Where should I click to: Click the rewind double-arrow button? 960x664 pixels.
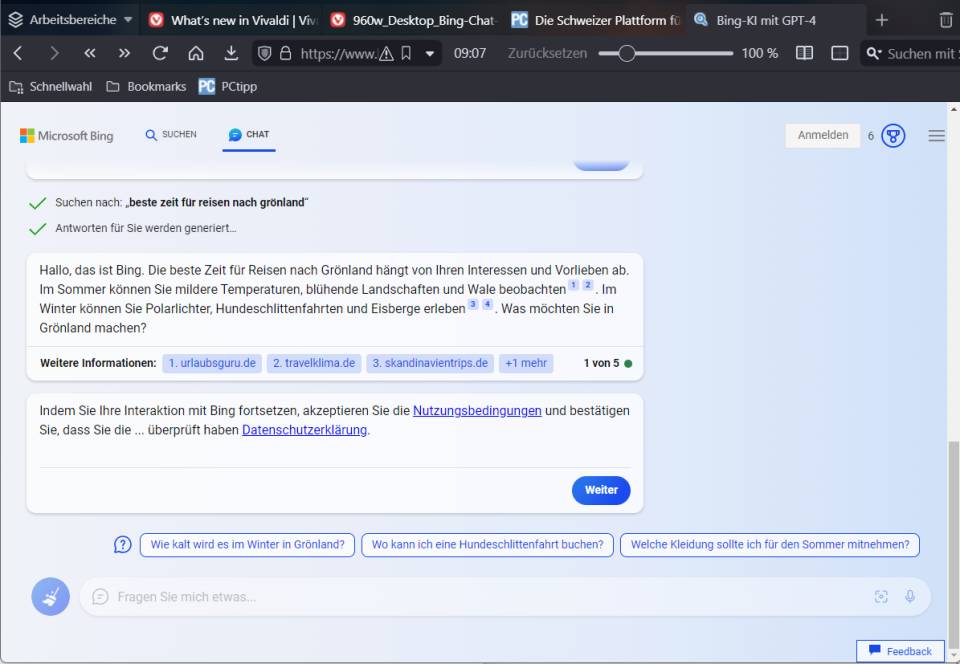[x=89, y=54]
